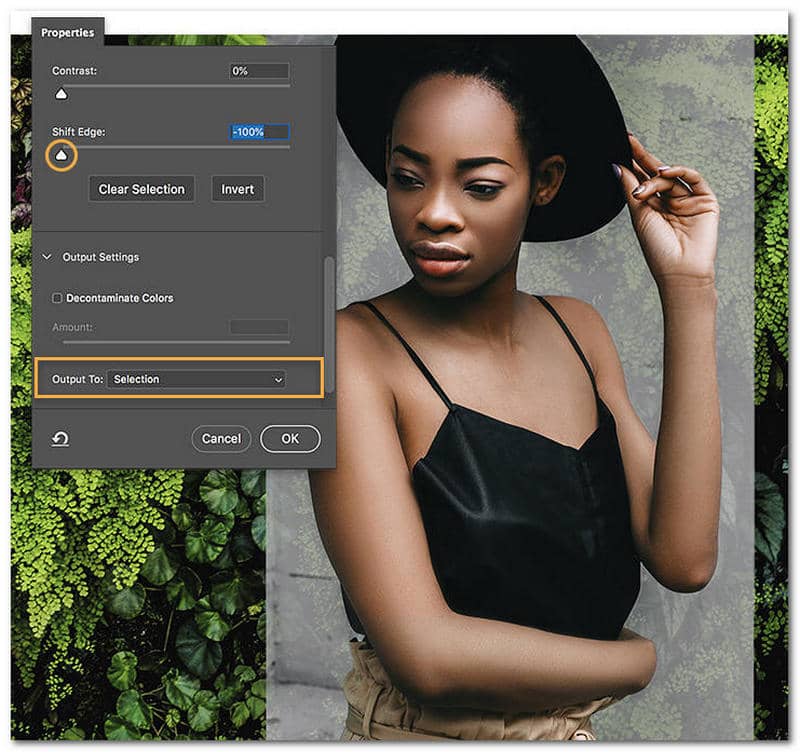
Task: Click the Shift Edge percentage field
Action: point(258,132)
